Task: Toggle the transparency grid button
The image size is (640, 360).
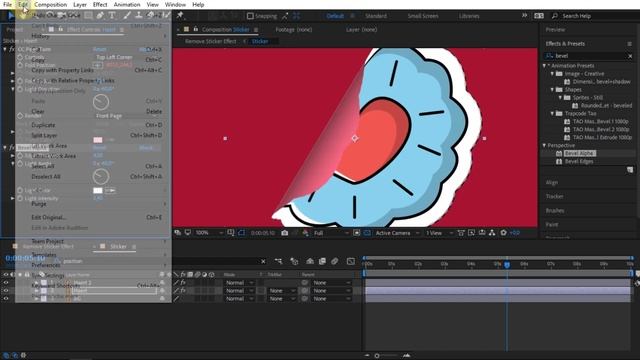Action: [367, 233]
